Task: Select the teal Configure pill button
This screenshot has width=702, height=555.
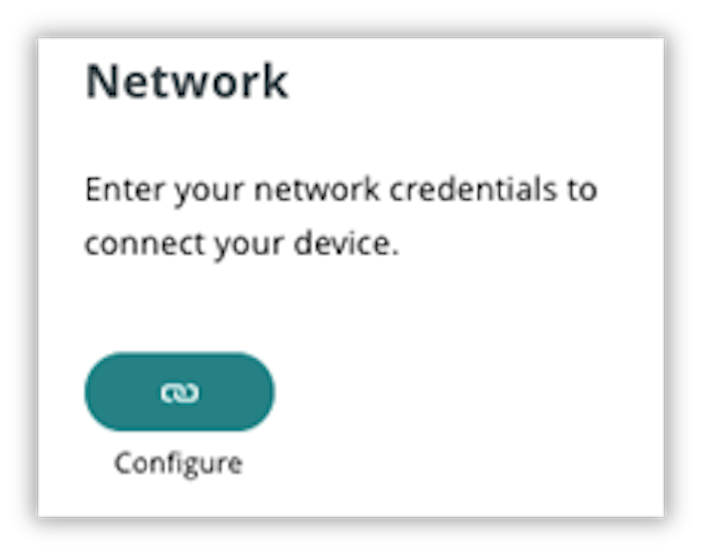Action: 180,392
